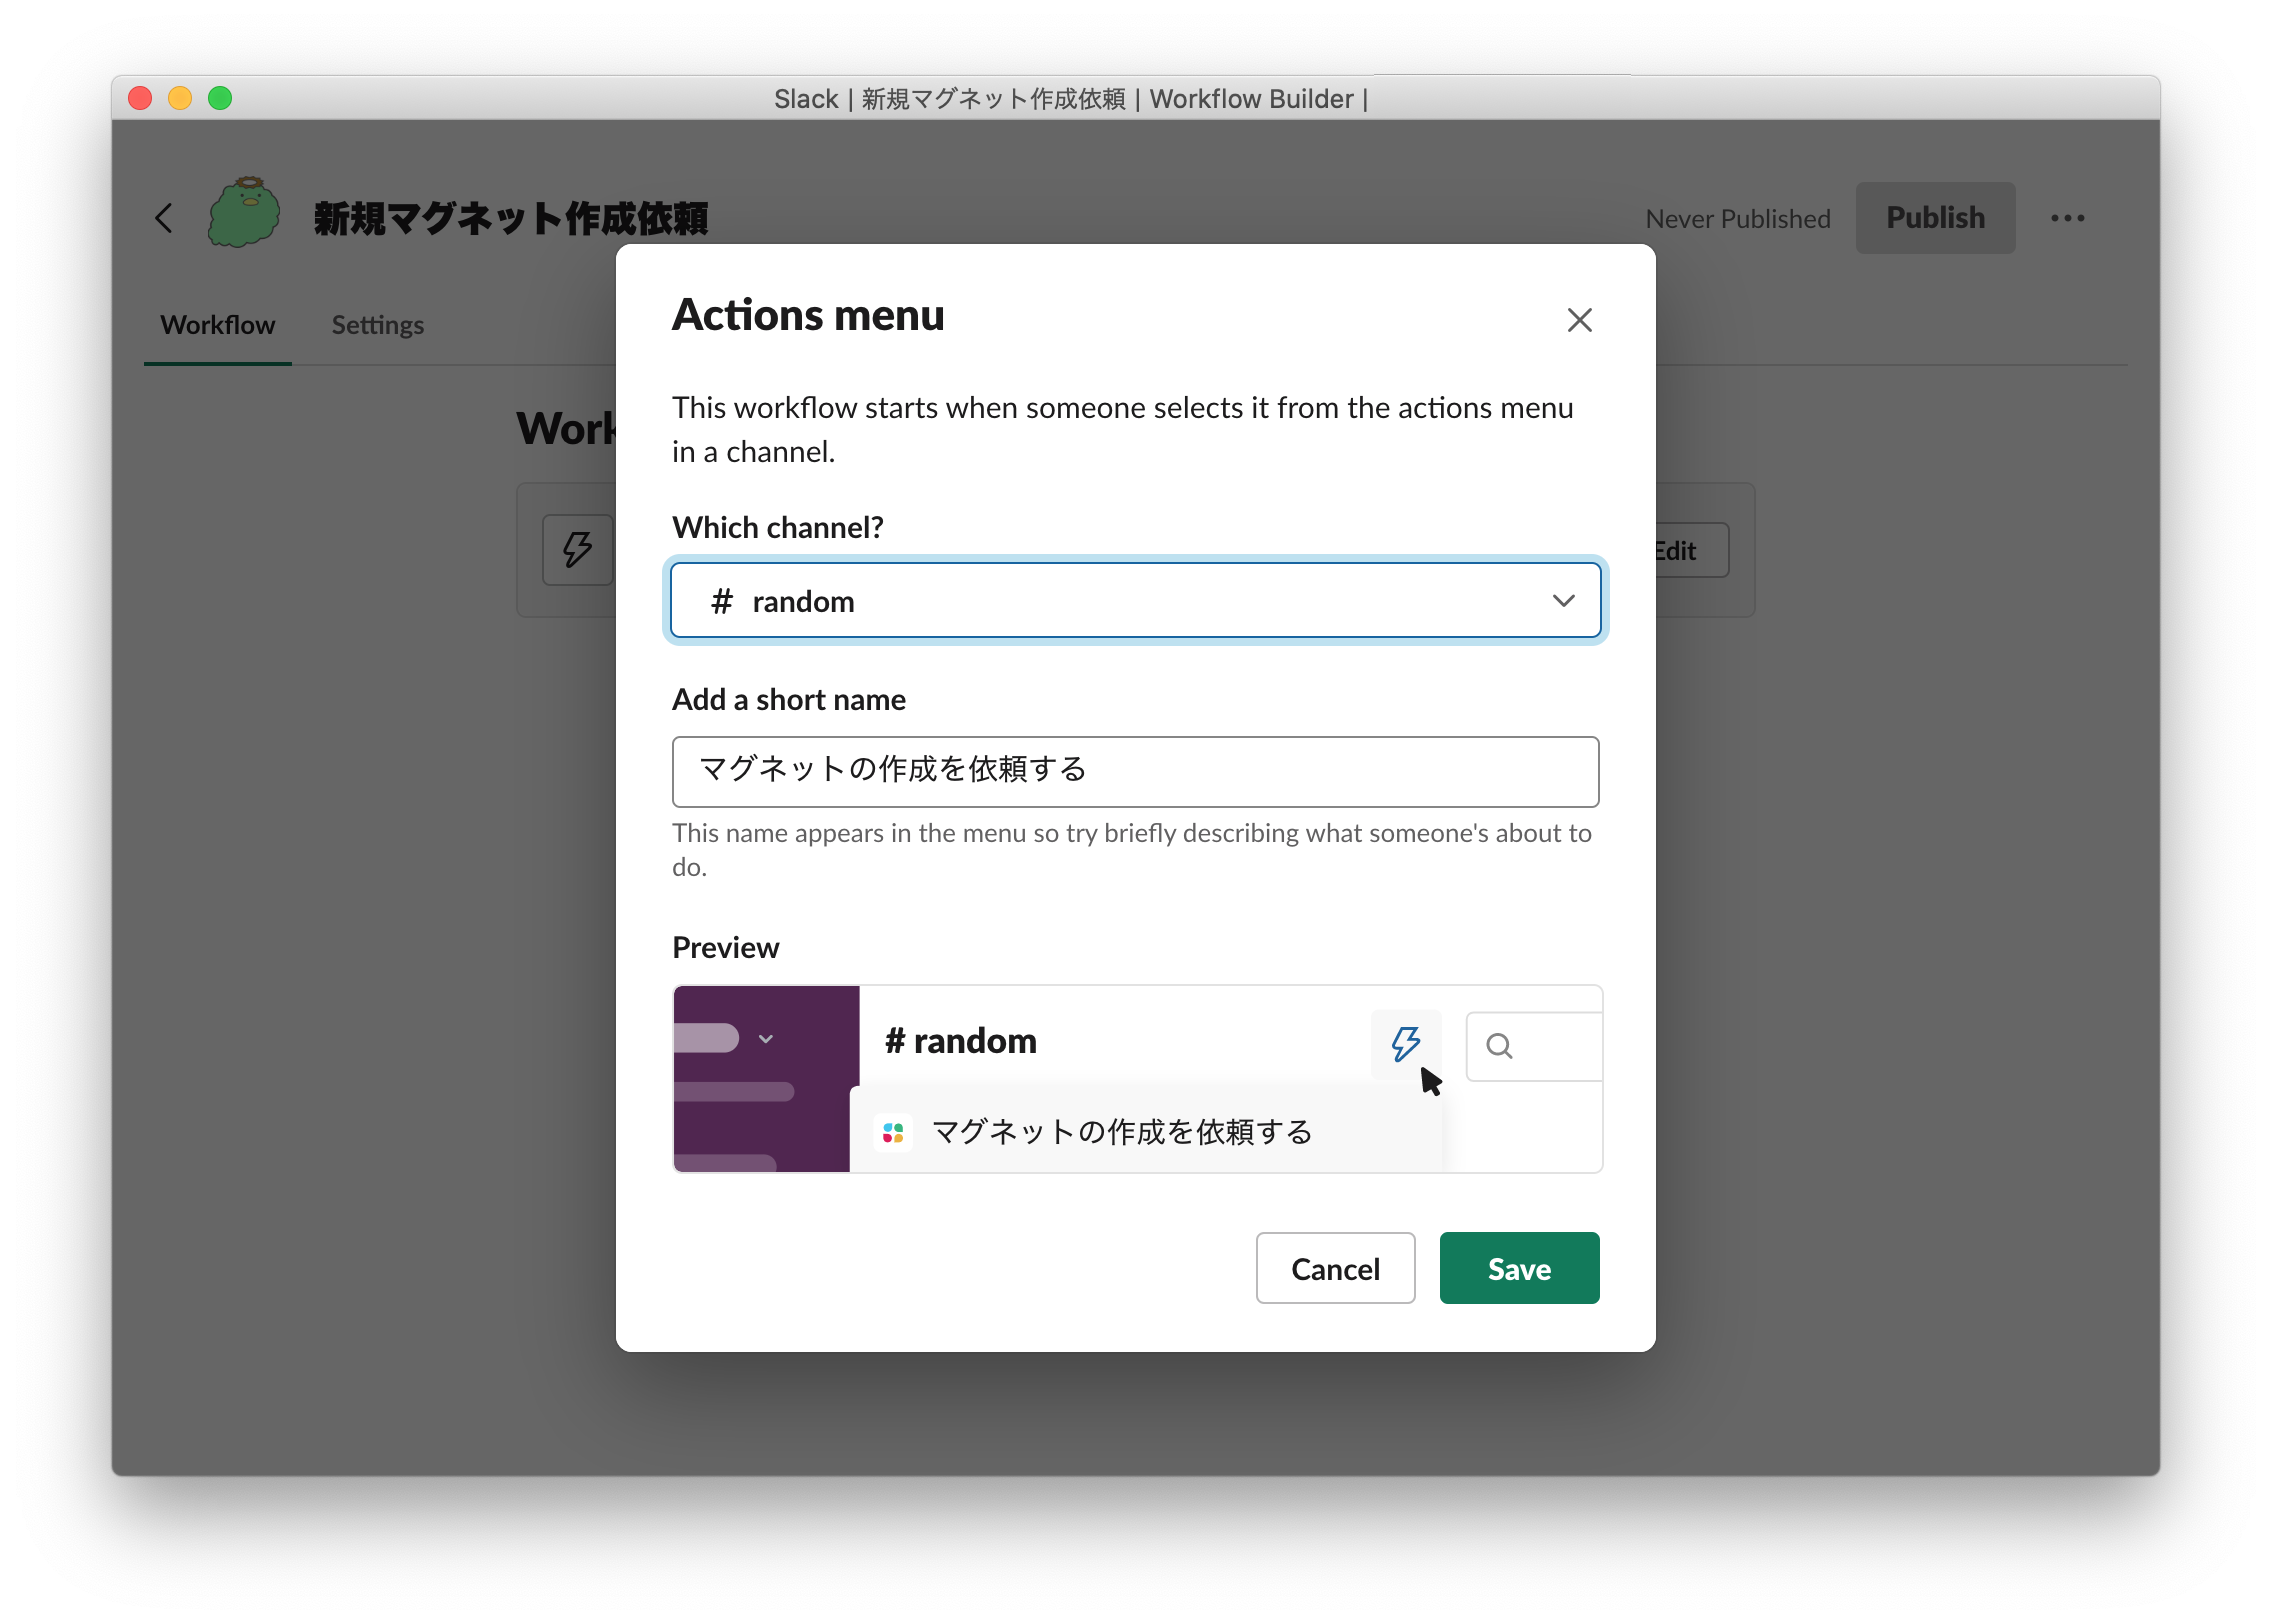
Task: Close the Actions menu dialog with X
Action: click(1579, 320)
